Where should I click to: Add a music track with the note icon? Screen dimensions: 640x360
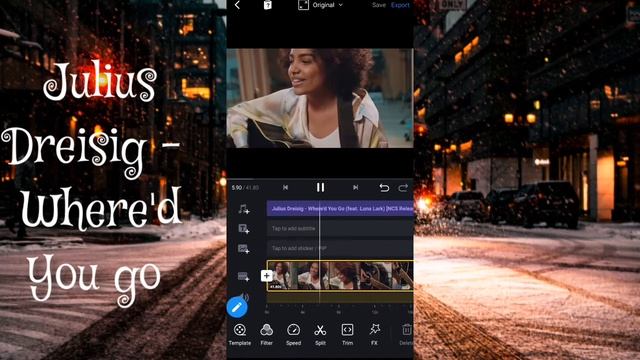[244, 209]
